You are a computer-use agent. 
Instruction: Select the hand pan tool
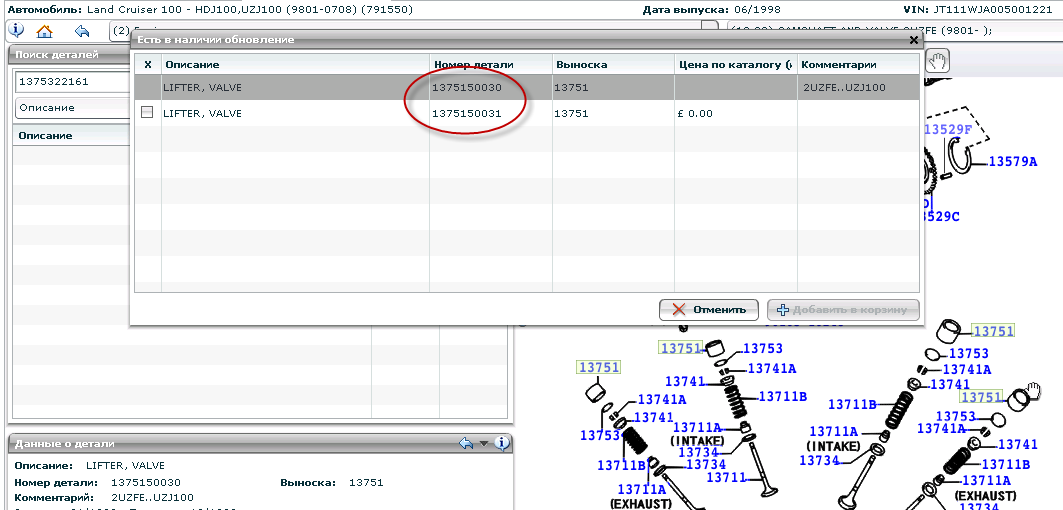pyautogui.click(x=938, y=61)
